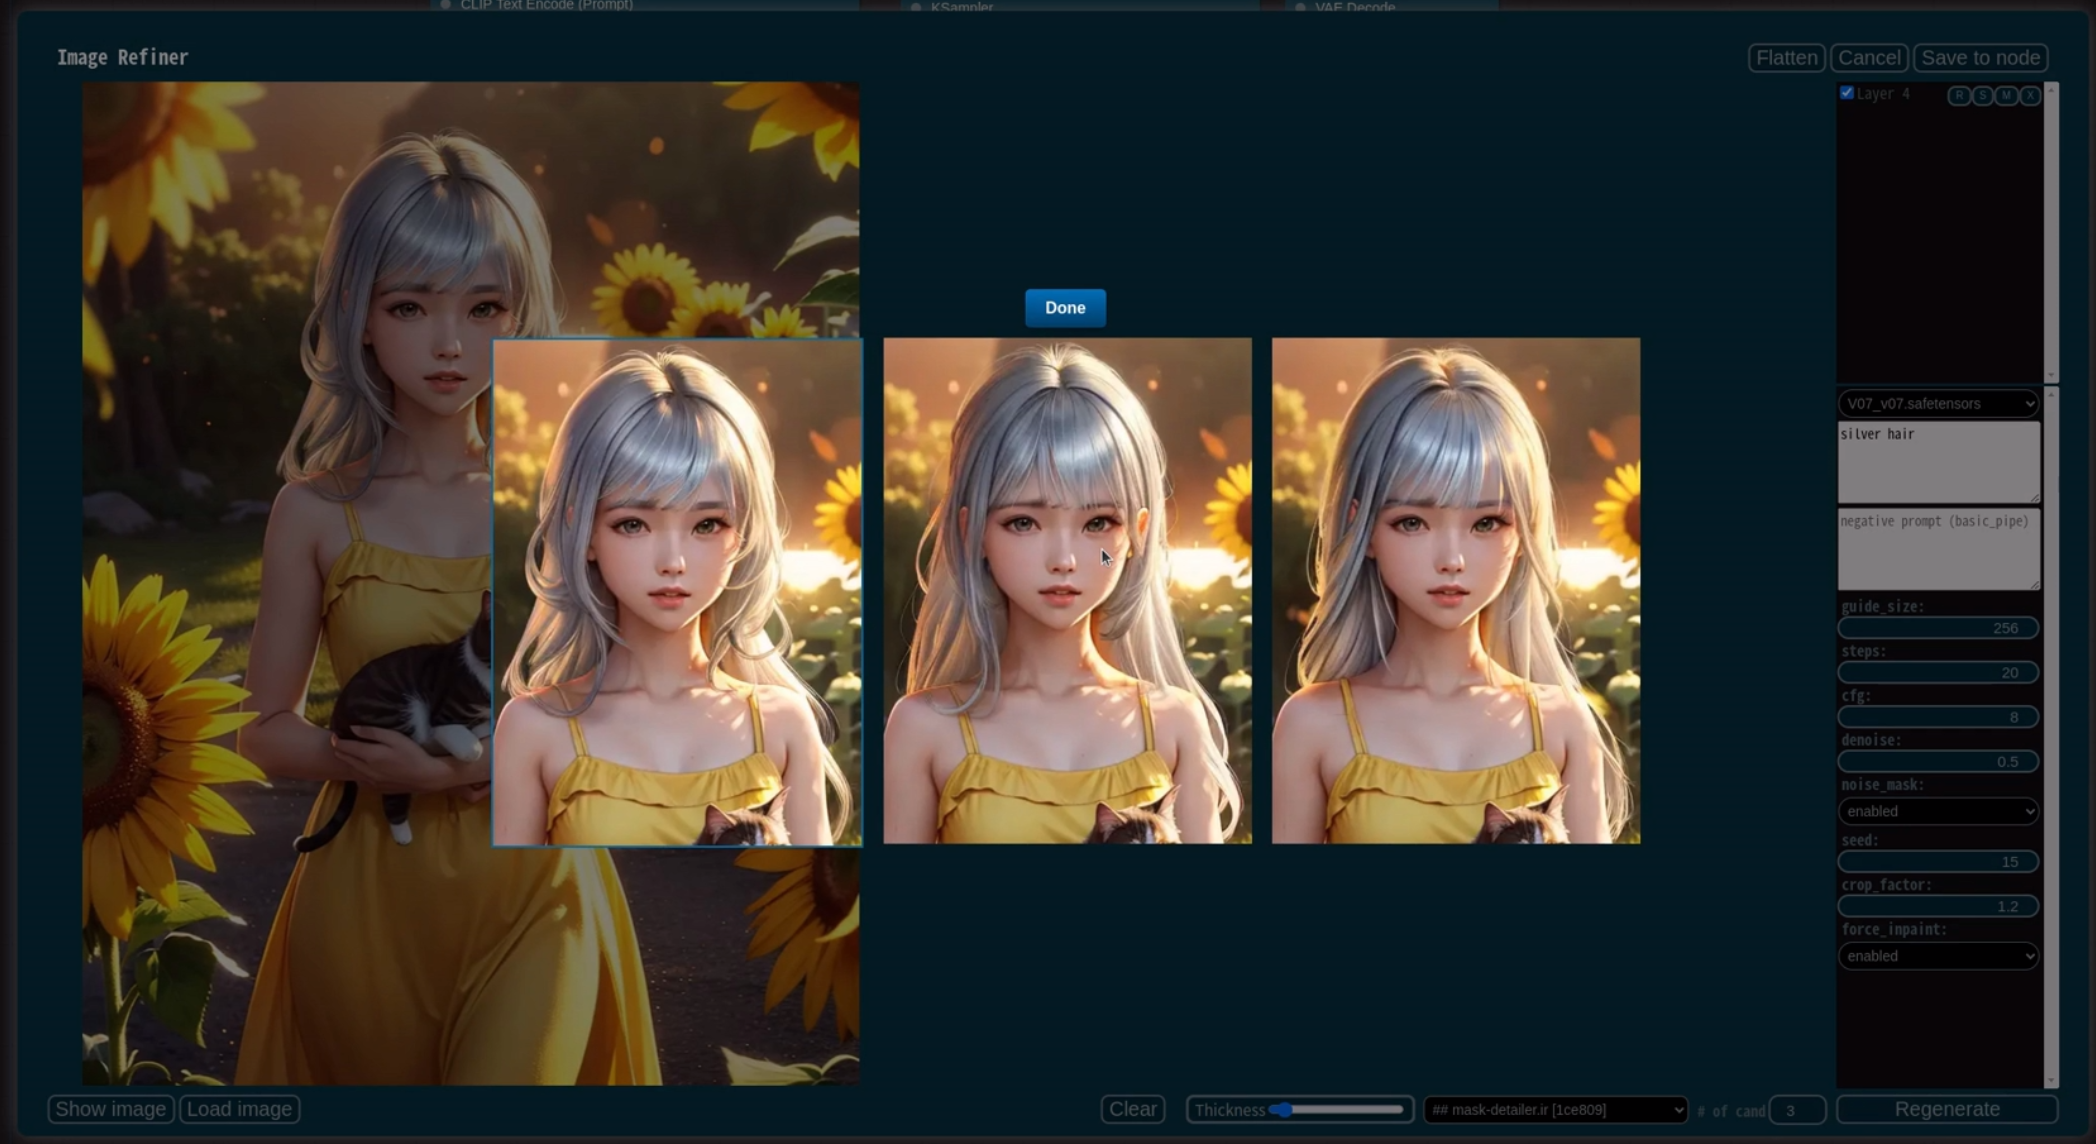Open the V07_v07.safetensors checkpoint dropdown
This screenshot has height=1144, width=2096.
(1938, 404)
